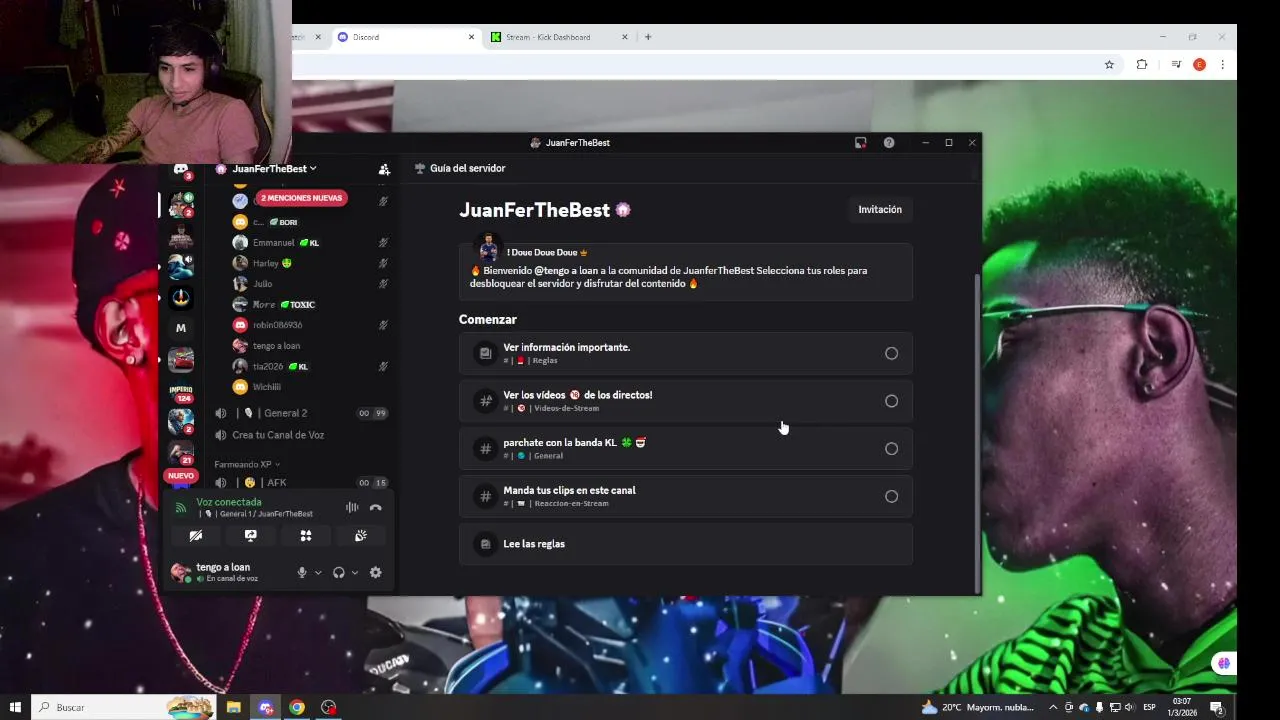The width and height of the screenshot is (1280, 720).
Task: Open Windows Start menu
Action: tap(15, 707)
